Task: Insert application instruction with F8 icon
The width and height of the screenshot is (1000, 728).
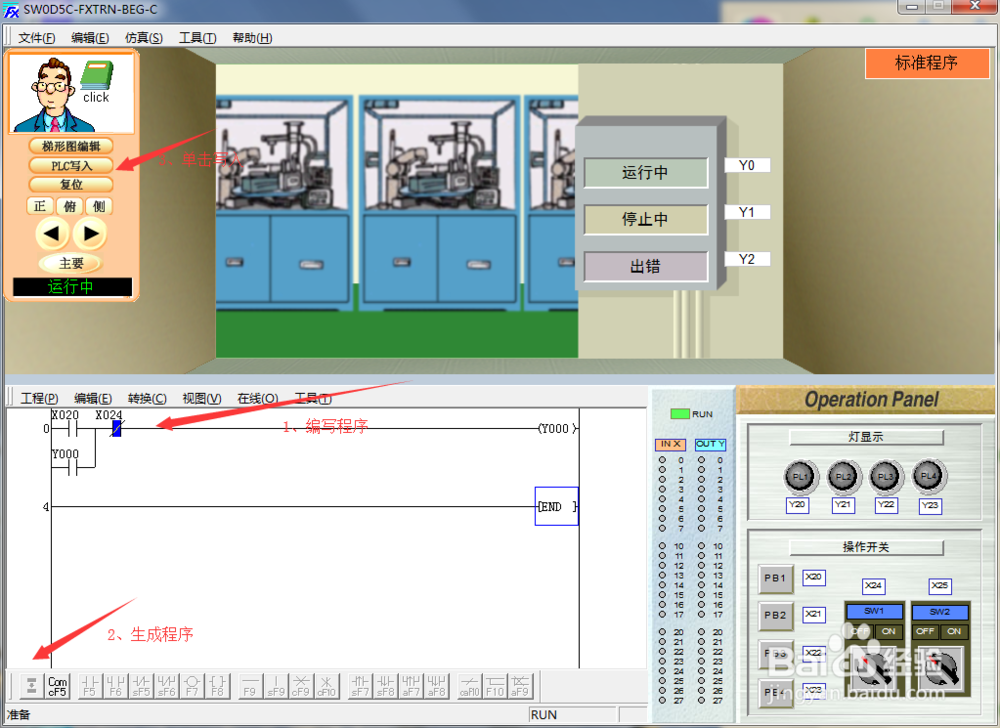Action: click(x=217, y=686)
